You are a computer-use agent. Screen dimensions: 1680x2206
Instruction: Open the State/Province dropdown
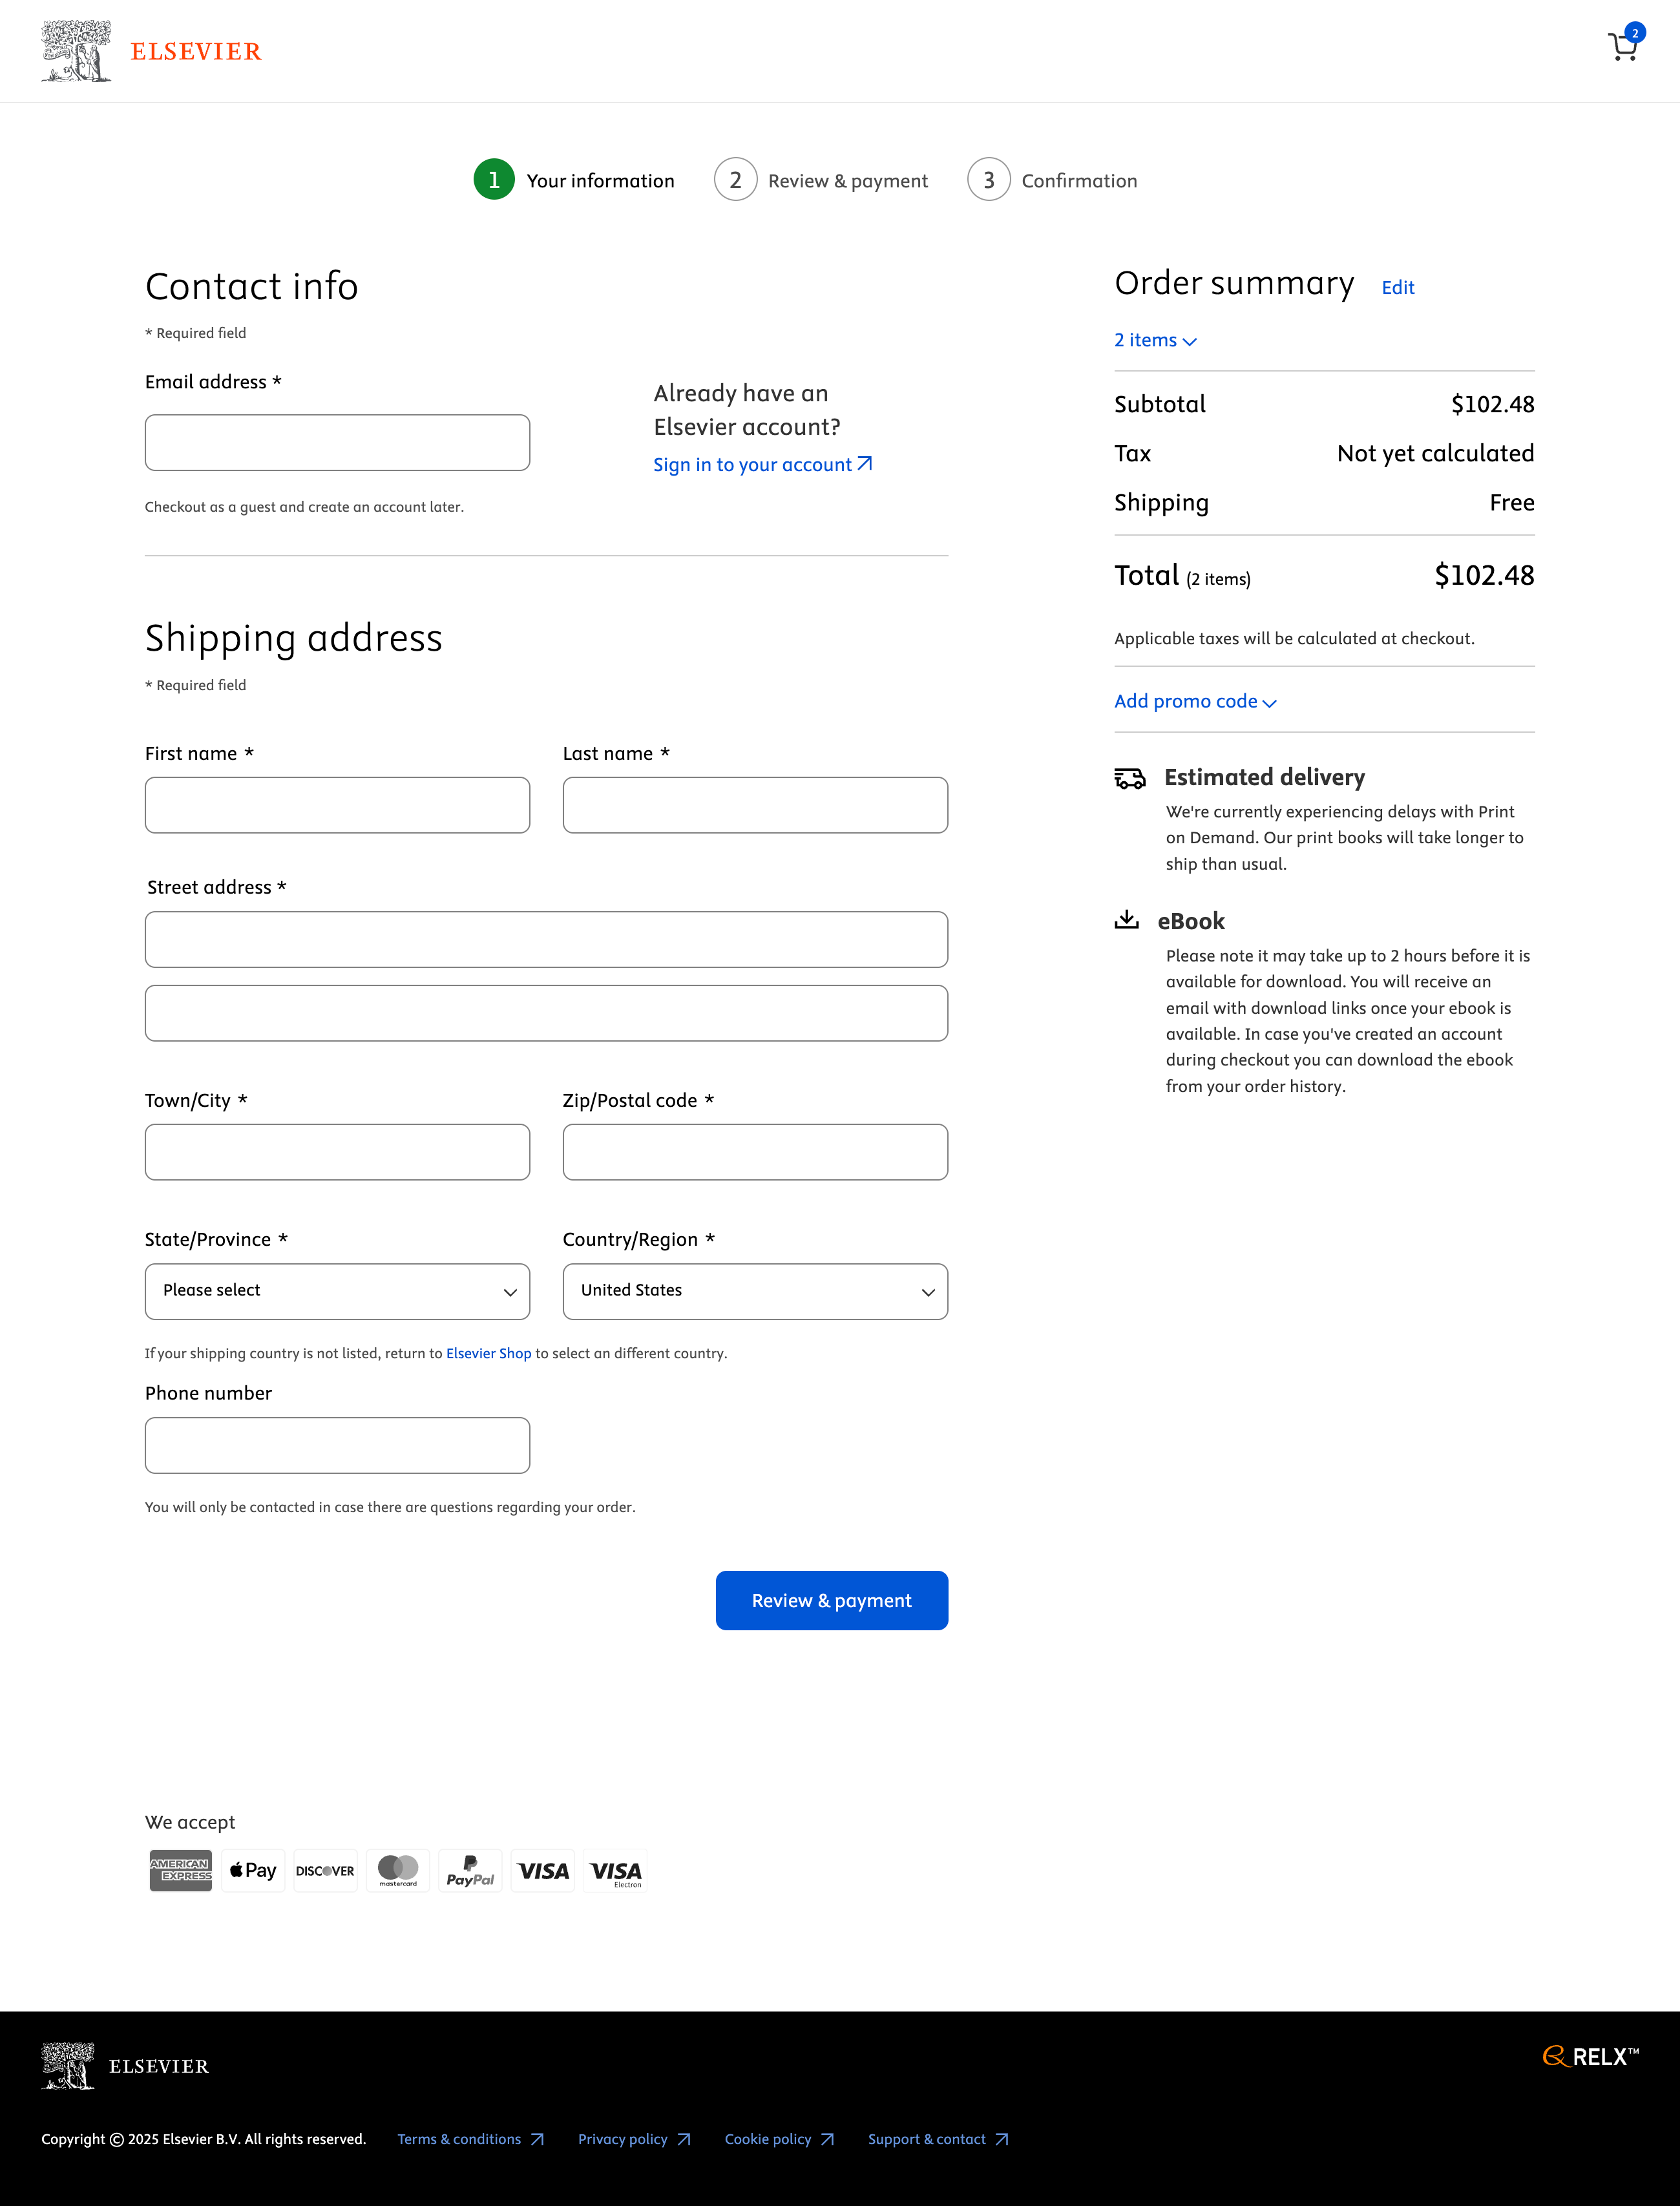coord(337,1291)
